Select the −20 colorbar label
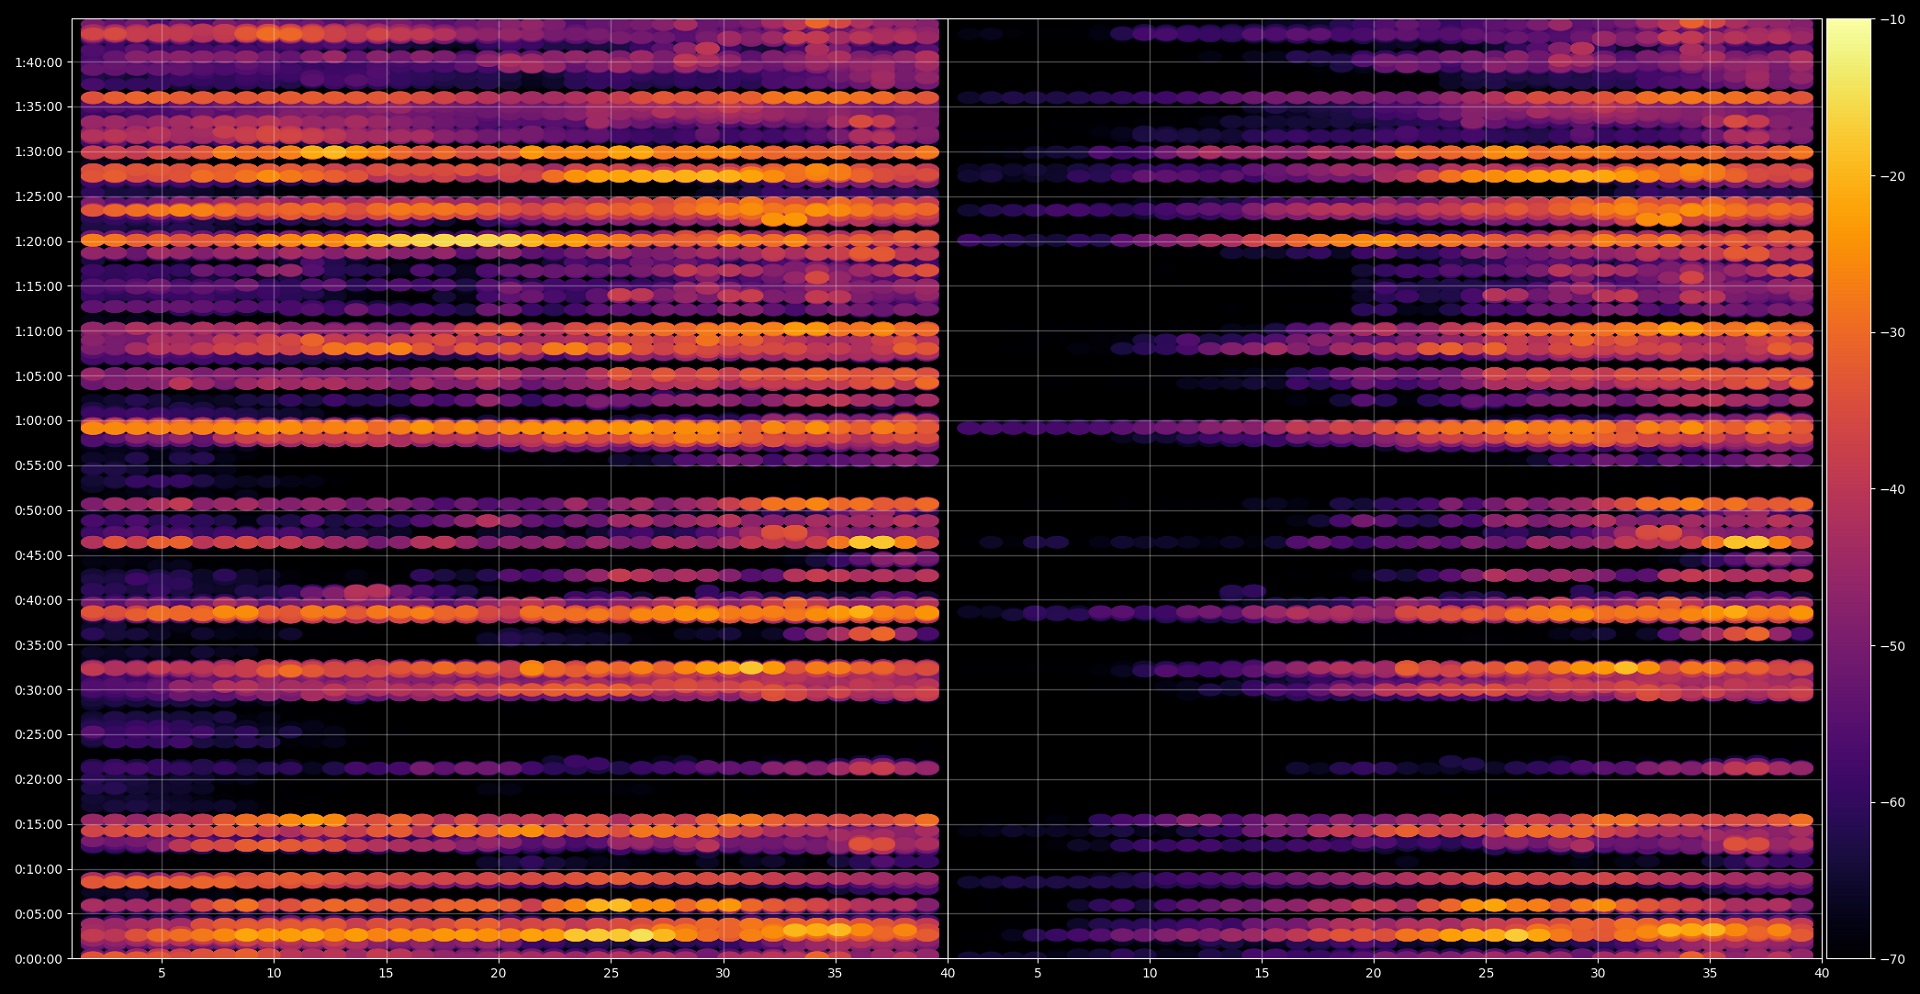Image resolution: width=1920 pixels, height=994 pixels. coord(1893,176)
